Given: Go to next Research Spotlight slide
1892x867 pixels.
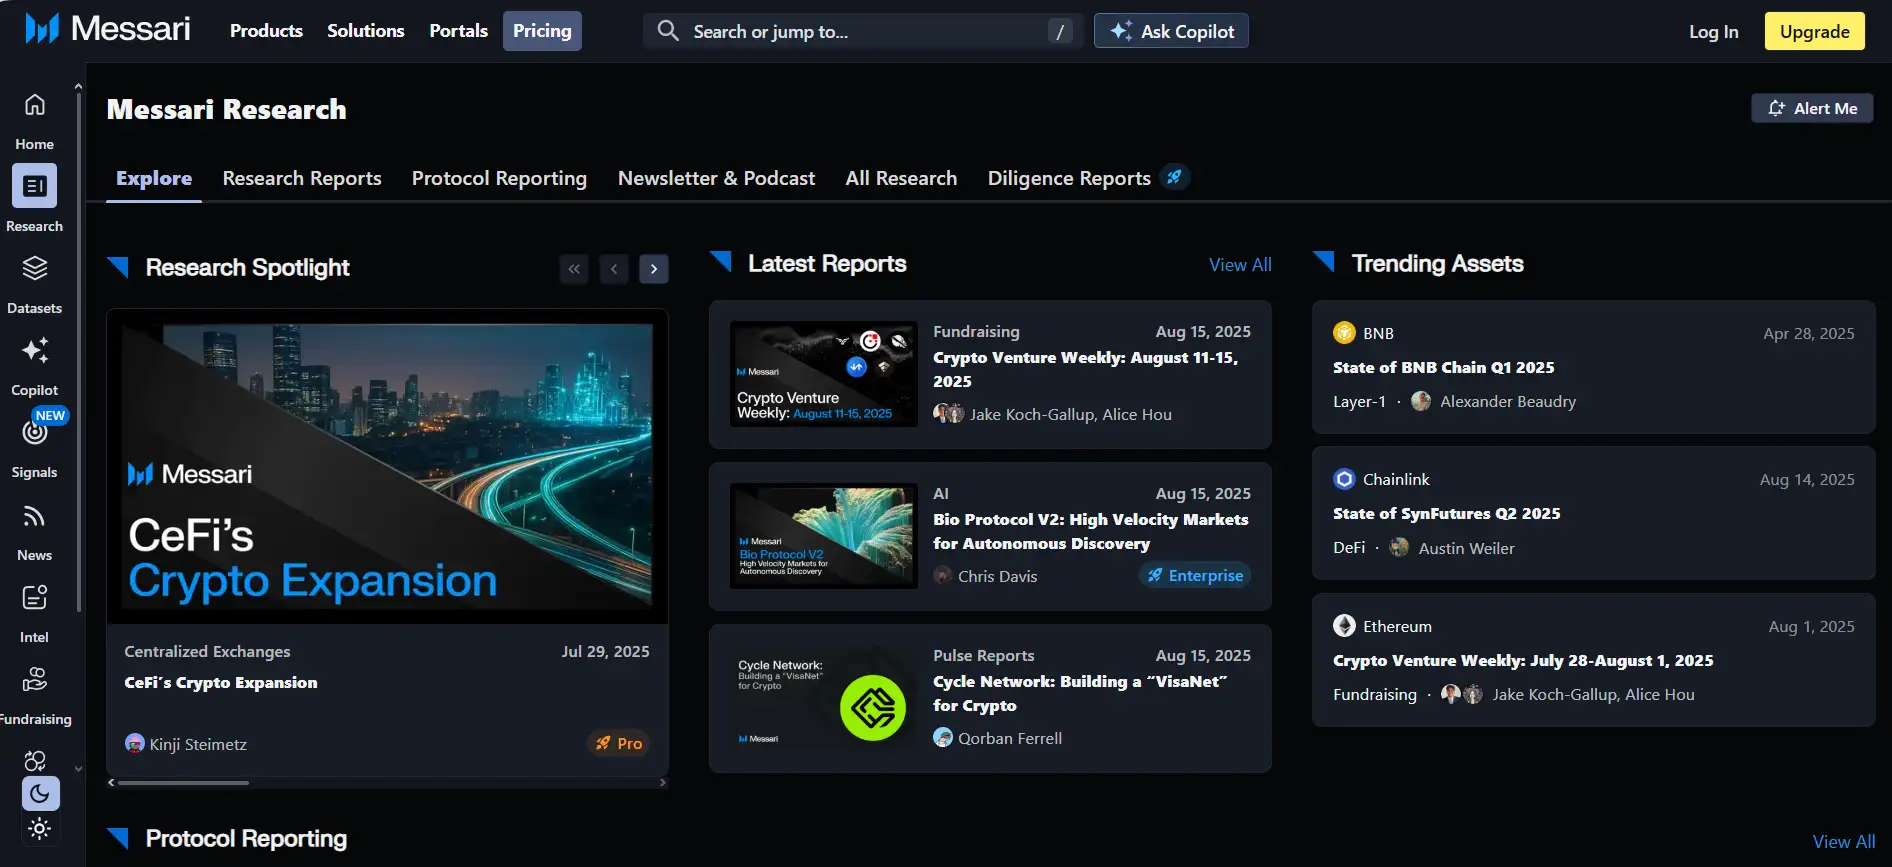Looking at the screenshot, I should [654, 269].
